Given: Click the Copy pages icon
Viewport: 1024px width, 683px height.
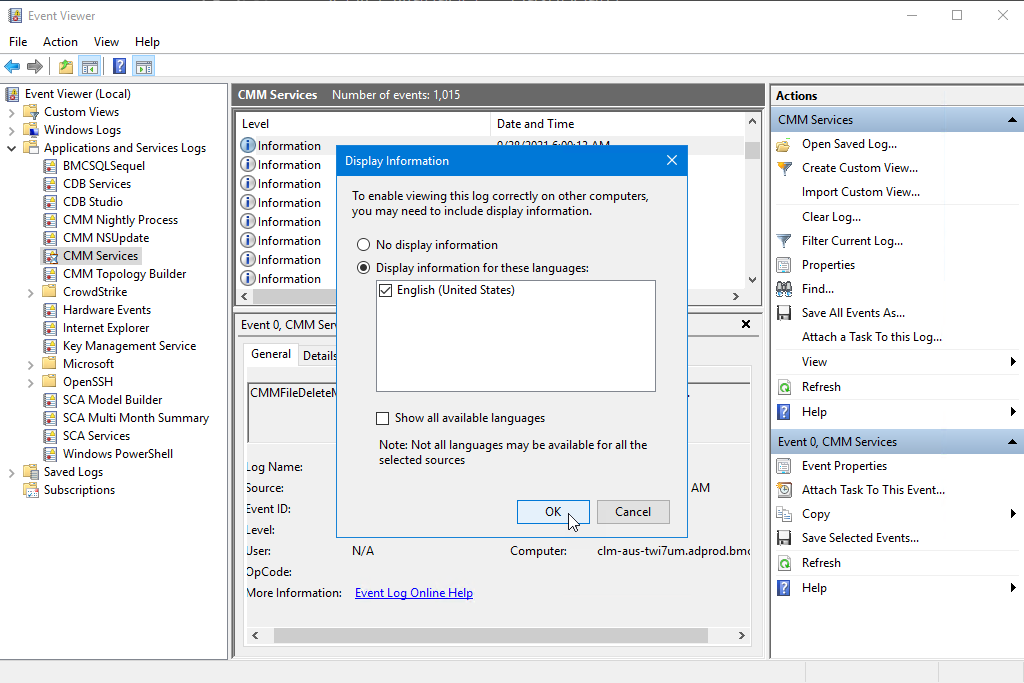Looking at the screenshot, I should (784, 514).
